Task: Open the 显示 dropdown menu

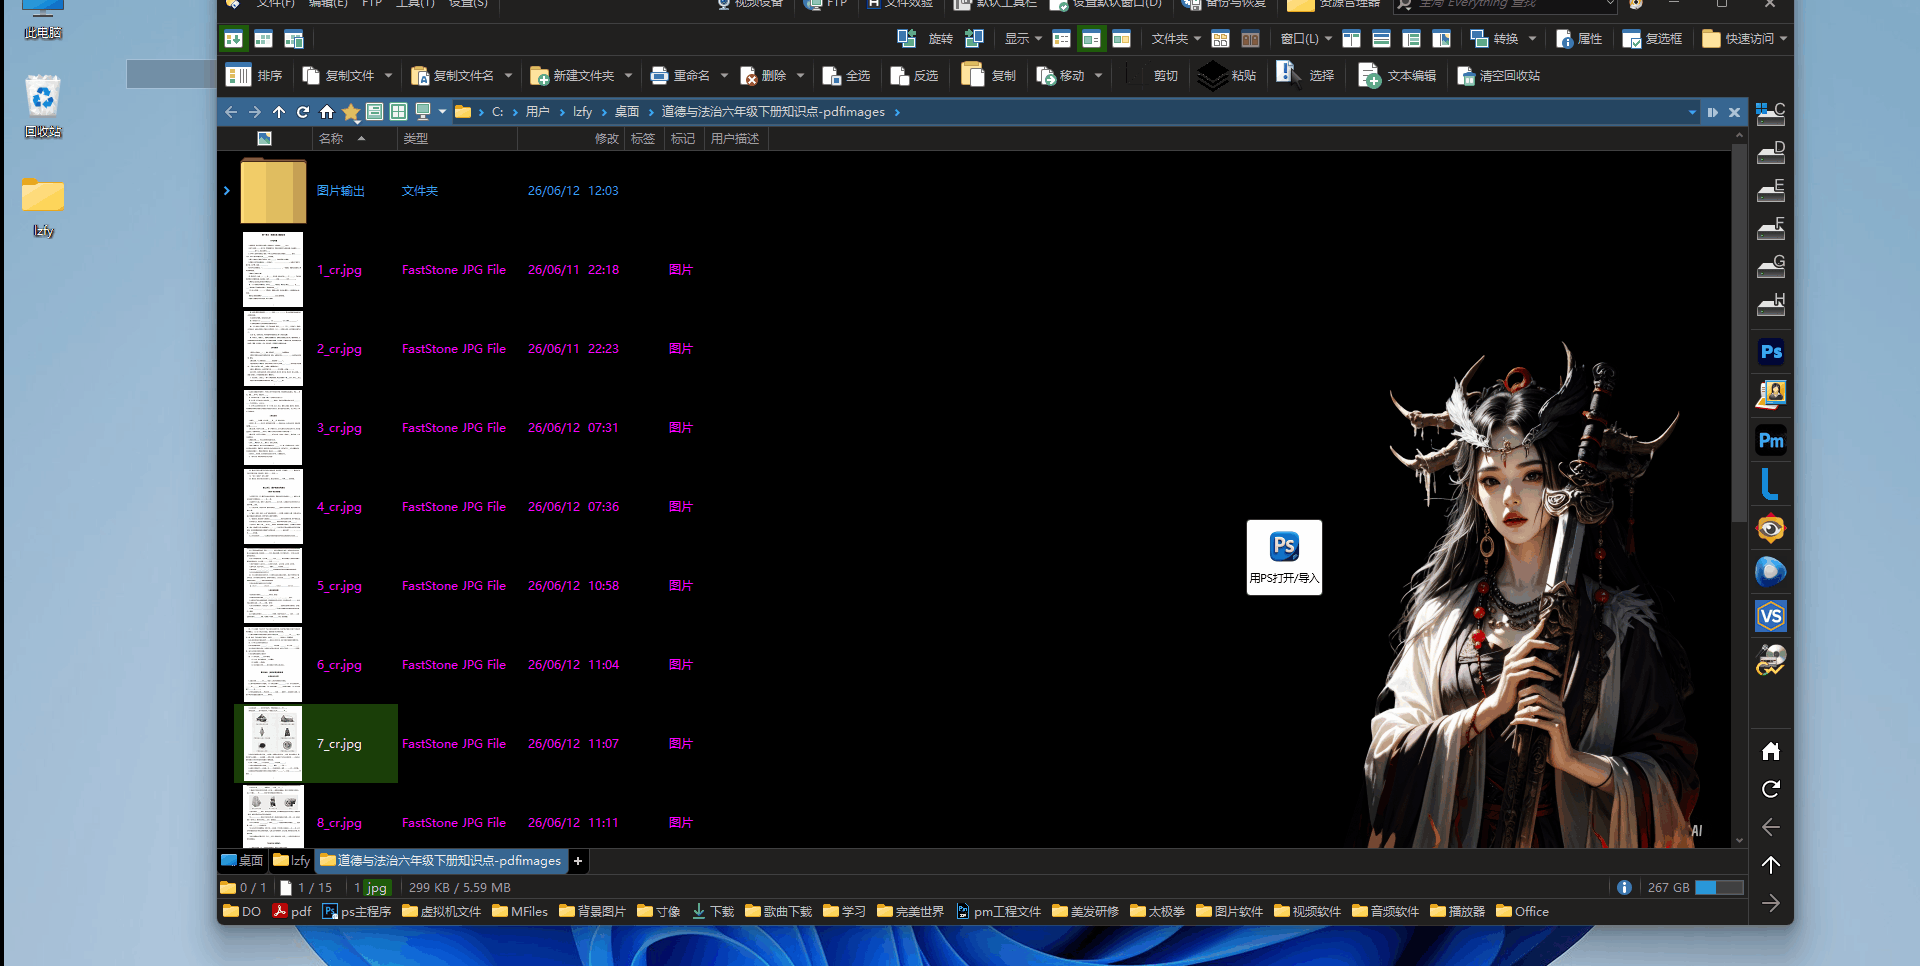Action: click(1022, 39)
